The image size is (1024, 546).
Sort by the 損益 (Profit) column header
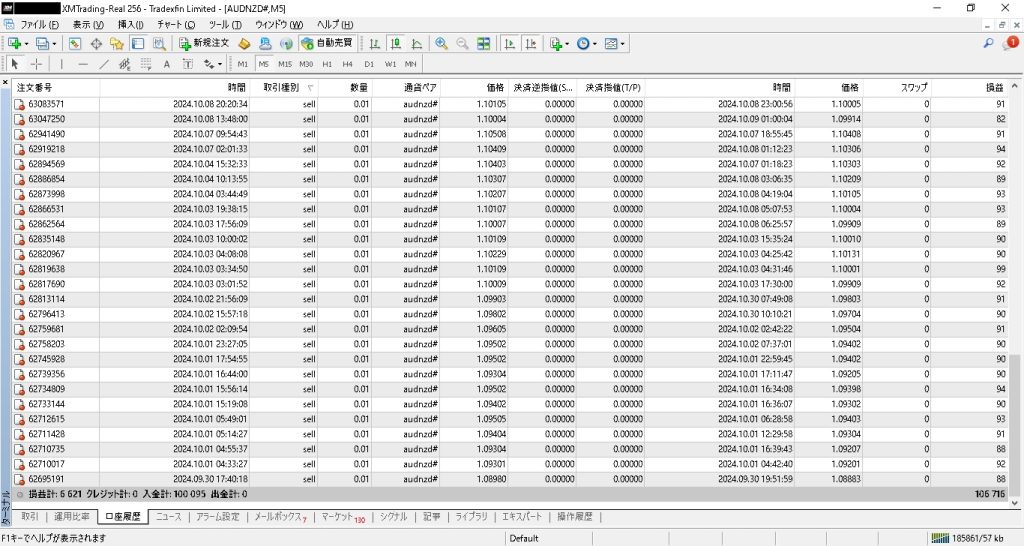pyautogui.click(x=993, y=88)
